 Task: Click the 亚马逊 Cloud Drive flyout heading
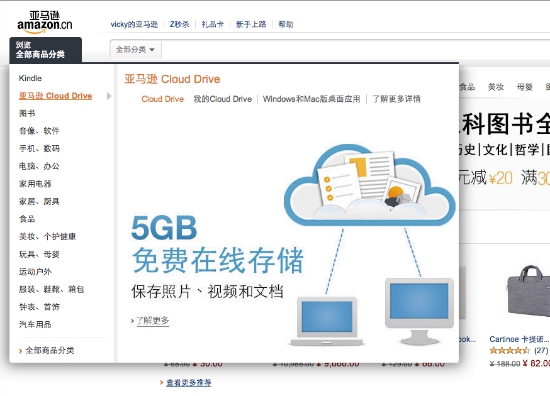pyautogui.click(x=172, y=79)
